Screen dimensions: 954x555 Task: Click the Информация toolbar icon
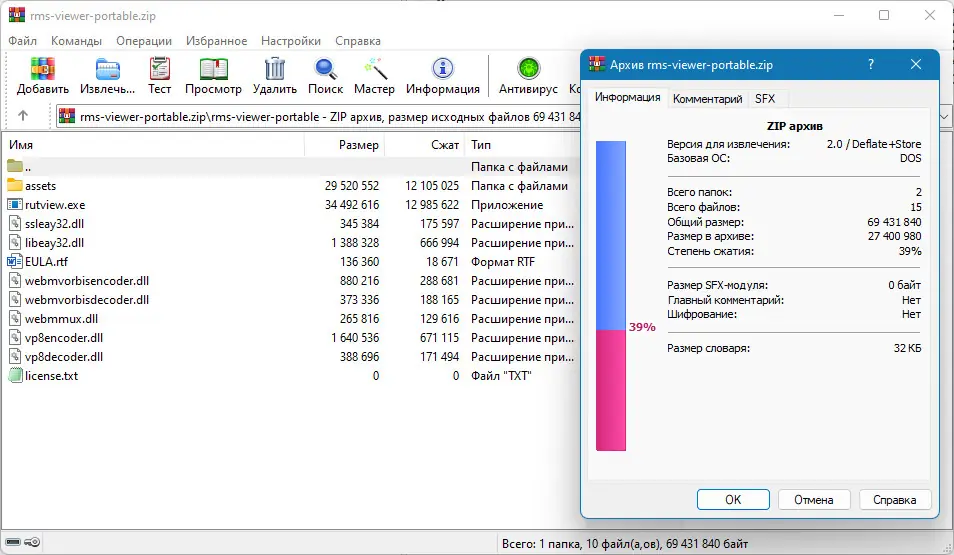click(442, 69)
